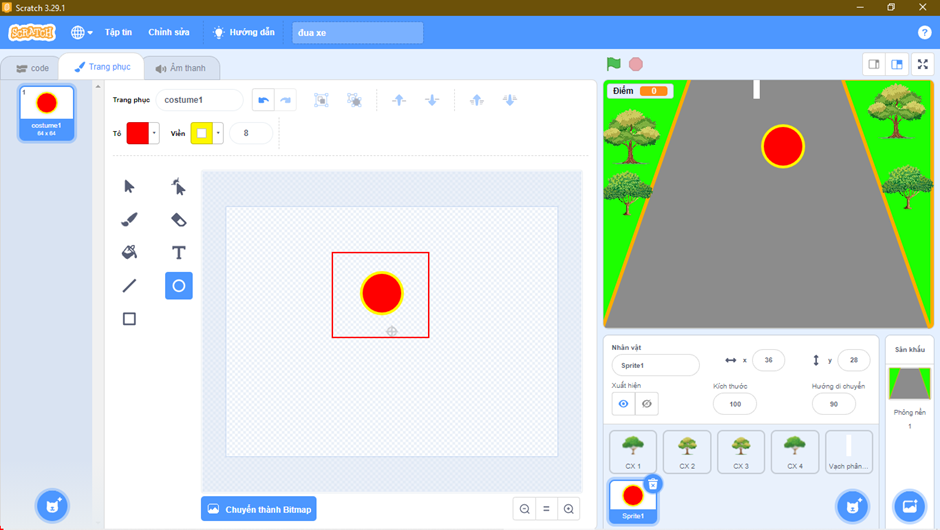940x530 pixels.
Task: Send shape to back
Action: click(510, 100)
